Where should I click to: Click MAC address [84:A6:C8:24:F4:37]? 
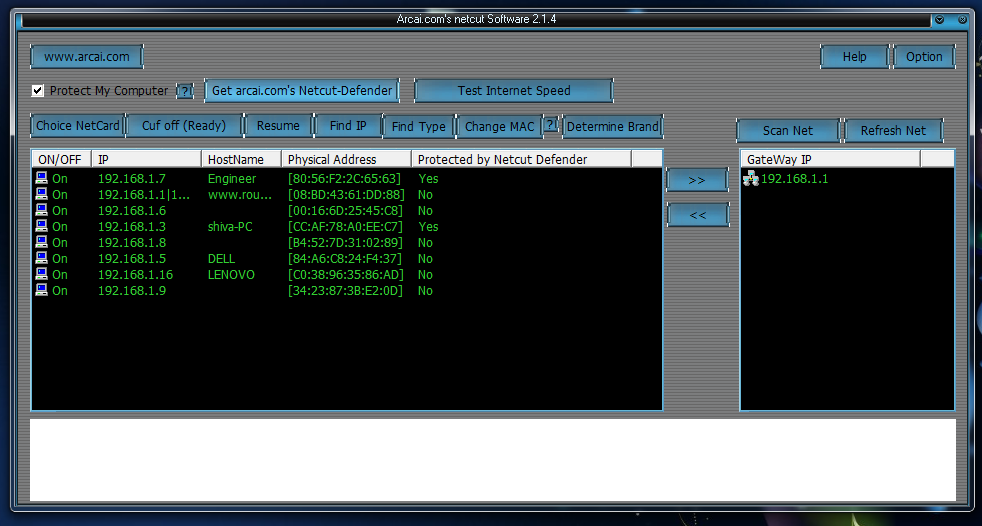[344, 259]
